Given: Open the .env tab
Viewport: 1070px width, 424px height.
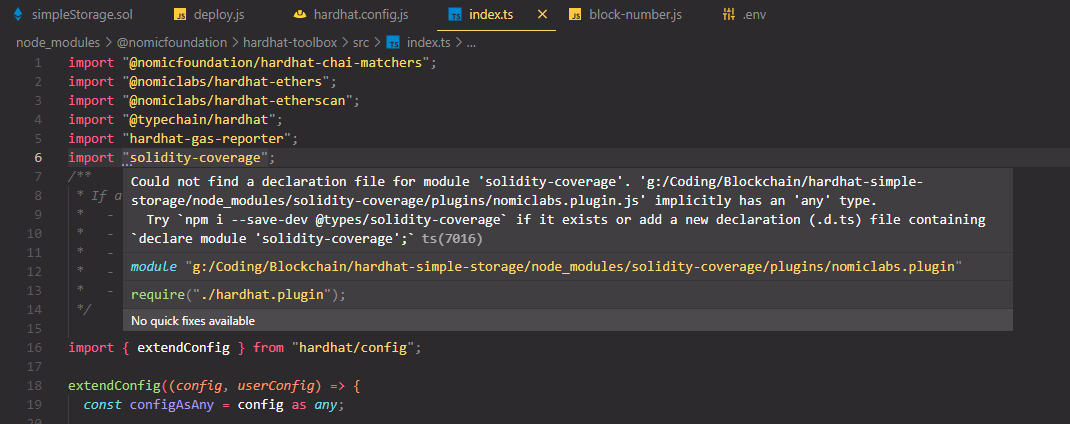Looking at the screenshot, I should [x=755, y=14].
